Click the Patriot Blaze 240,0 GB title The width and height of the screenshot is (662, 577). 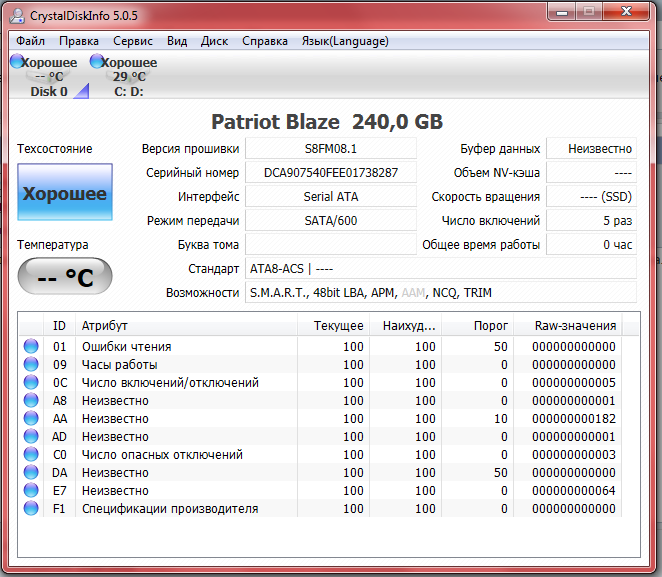pyautogui.click(x=327, y=122)
